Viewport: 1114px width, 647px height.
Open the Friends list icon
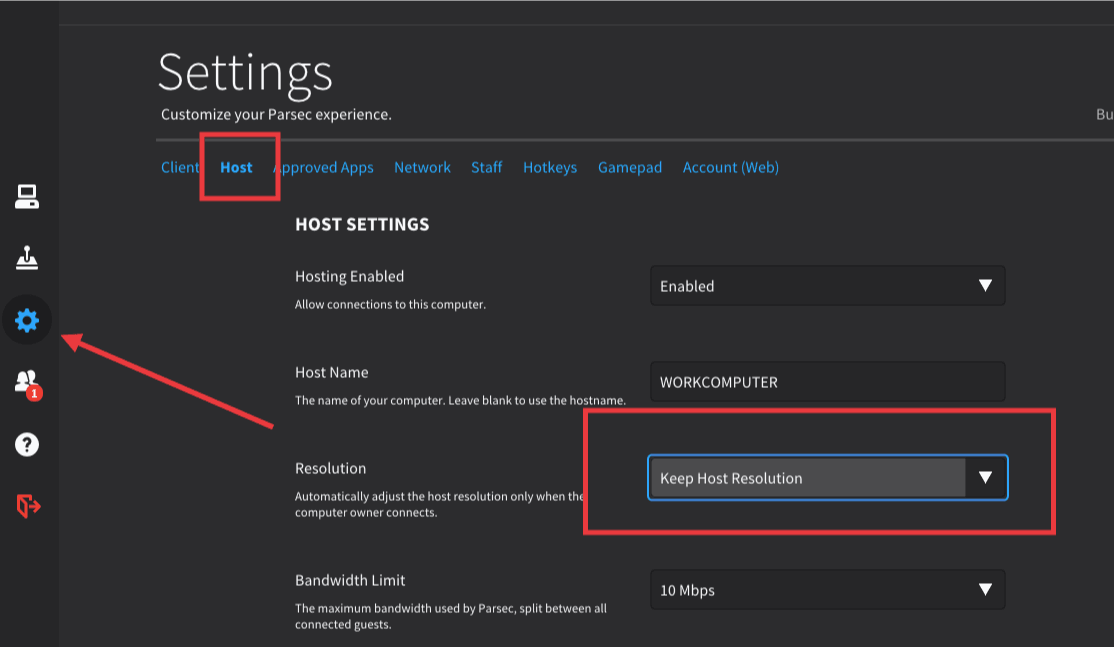tap(27, 382)
